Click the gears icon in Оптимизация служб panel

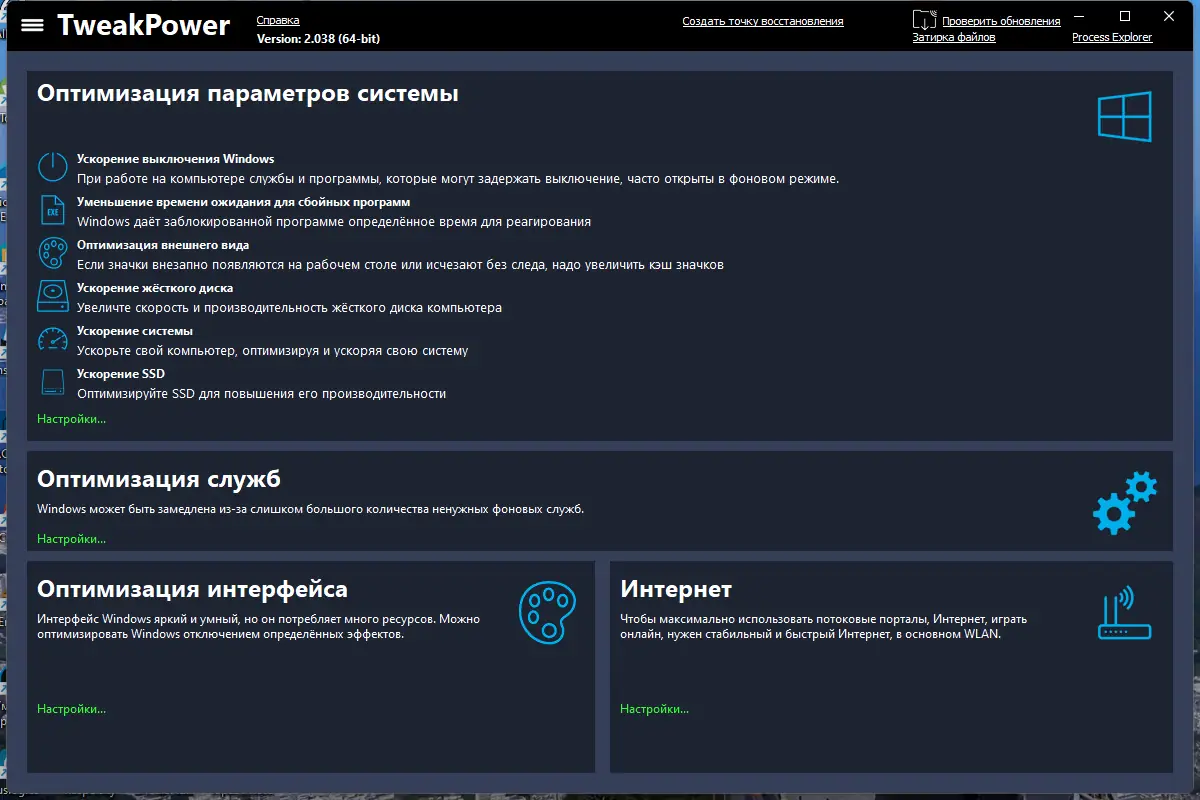(x=1124, y=503)
